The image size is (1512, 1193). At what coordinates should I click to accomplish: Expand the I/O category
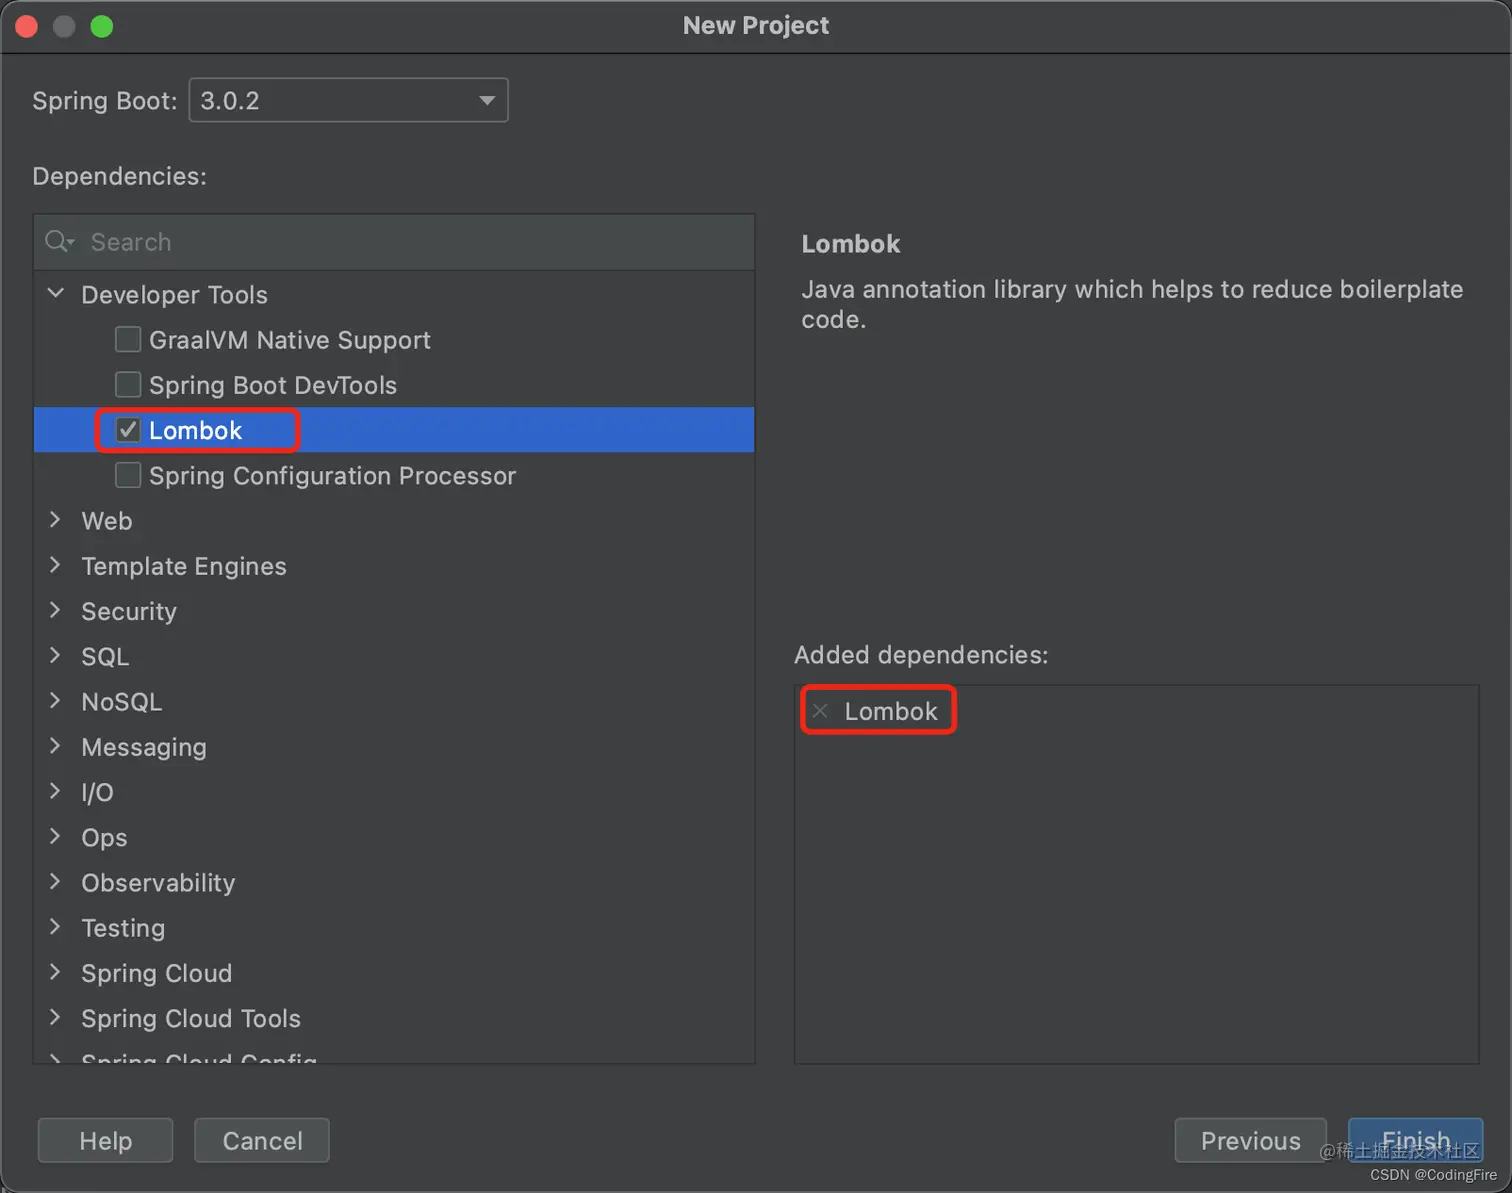(56, 791)
